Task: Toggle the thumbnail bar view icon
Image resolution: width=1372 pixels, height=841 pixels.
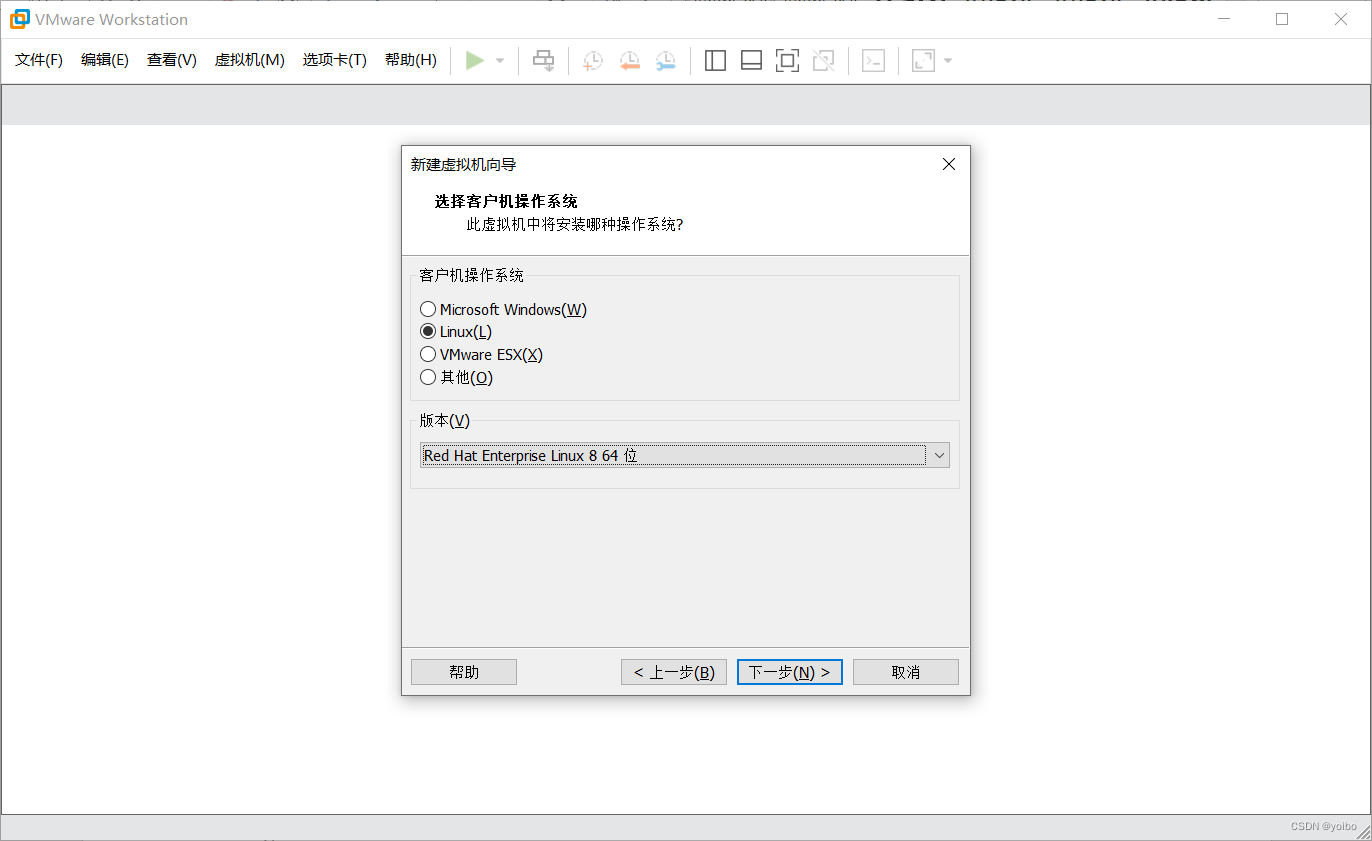Action: click(751, 61)
